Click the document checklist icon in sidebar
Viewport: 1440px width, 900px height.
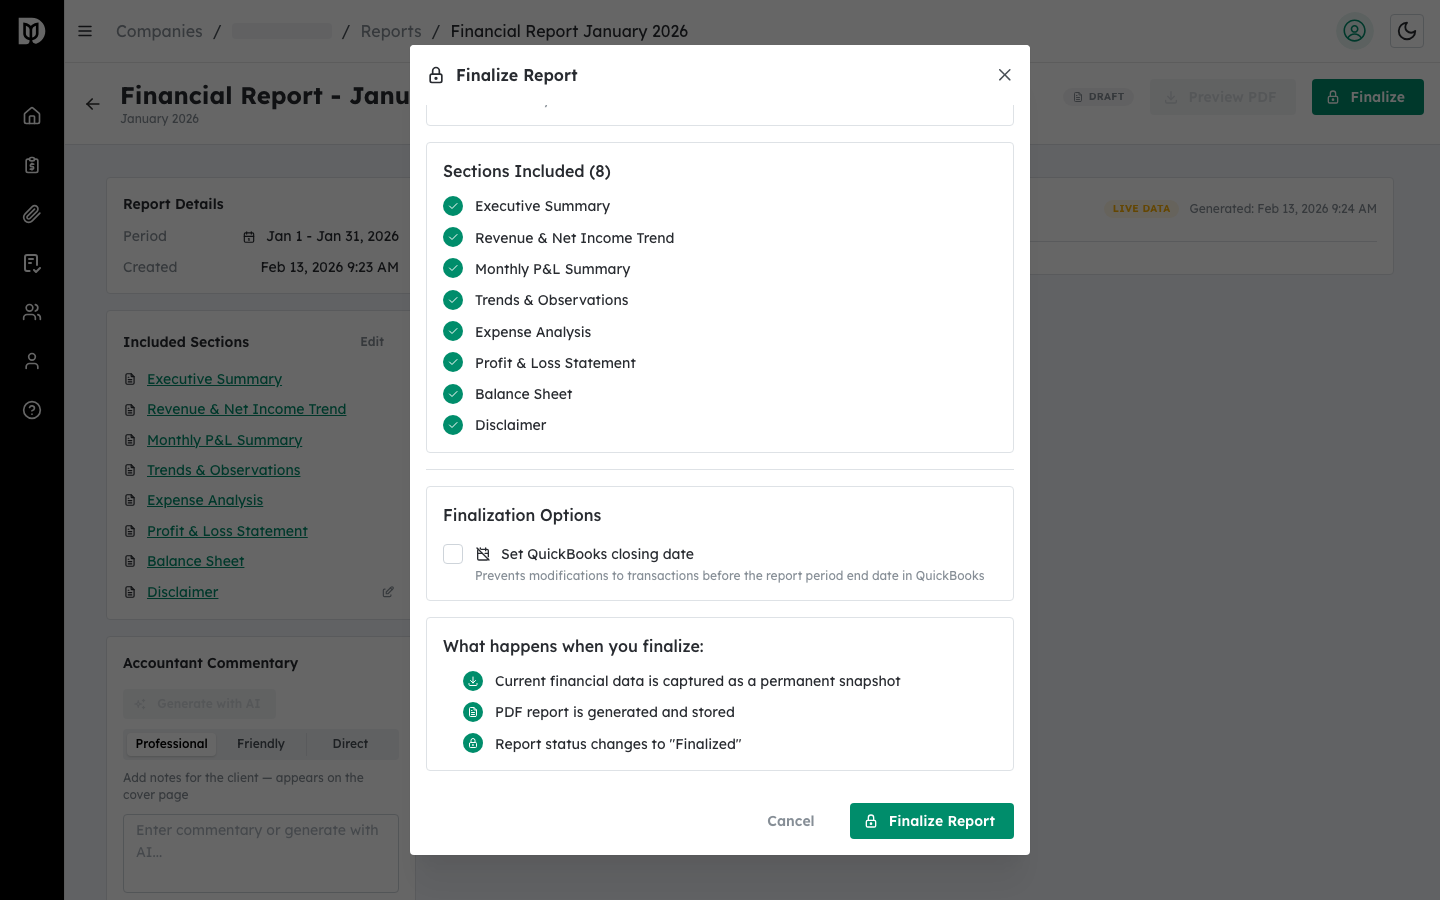32,262
